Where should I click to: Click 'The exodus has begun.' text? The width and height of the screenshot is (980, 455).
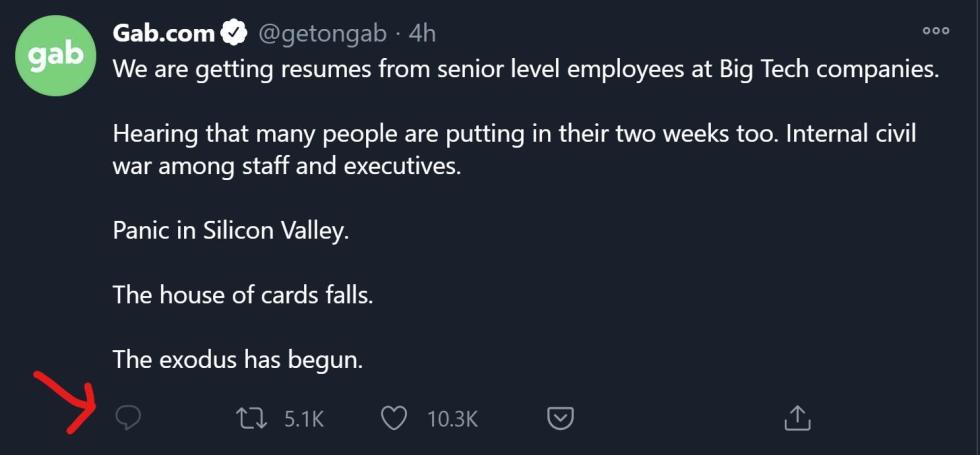coord(238,359)
